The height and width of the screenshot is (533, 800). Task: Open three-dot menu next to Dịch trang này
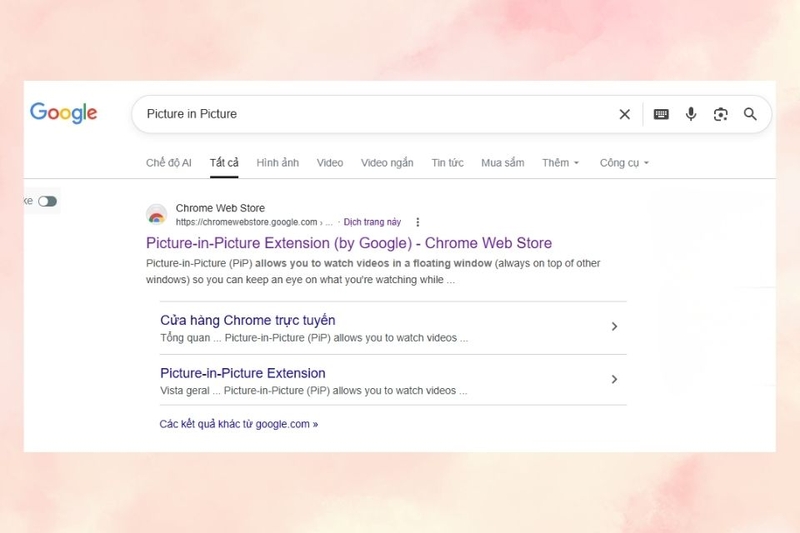tap(418, 222)
